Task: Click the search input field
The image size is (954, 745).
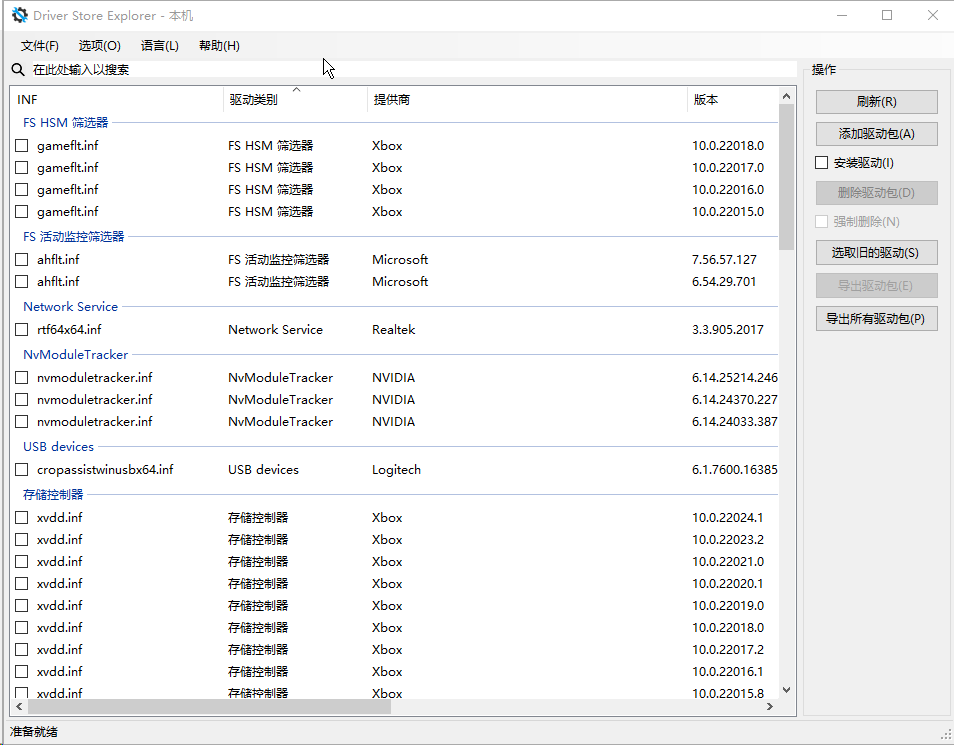Action: pyautogui.click(x=400, y=70)
